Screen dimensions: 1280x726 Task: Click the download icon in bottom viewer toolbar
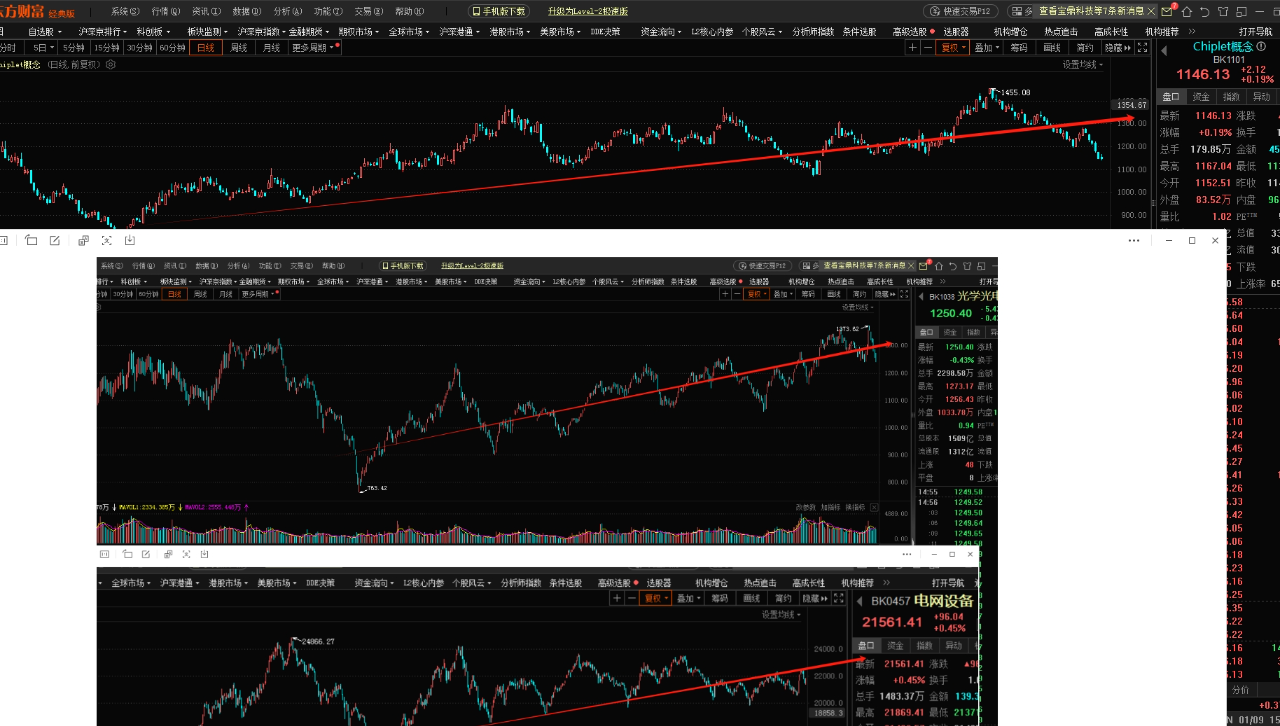coord(204,554)
